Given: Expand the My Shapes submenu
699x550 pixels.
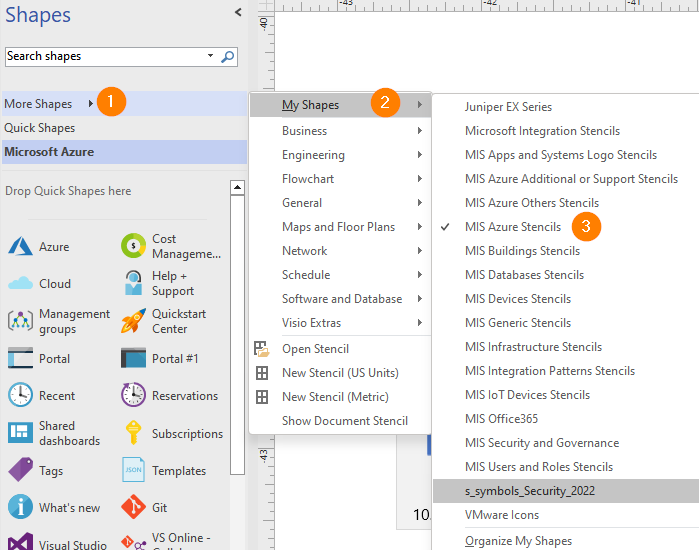Looking at the screenshot, I should click(x=419, y=105).
